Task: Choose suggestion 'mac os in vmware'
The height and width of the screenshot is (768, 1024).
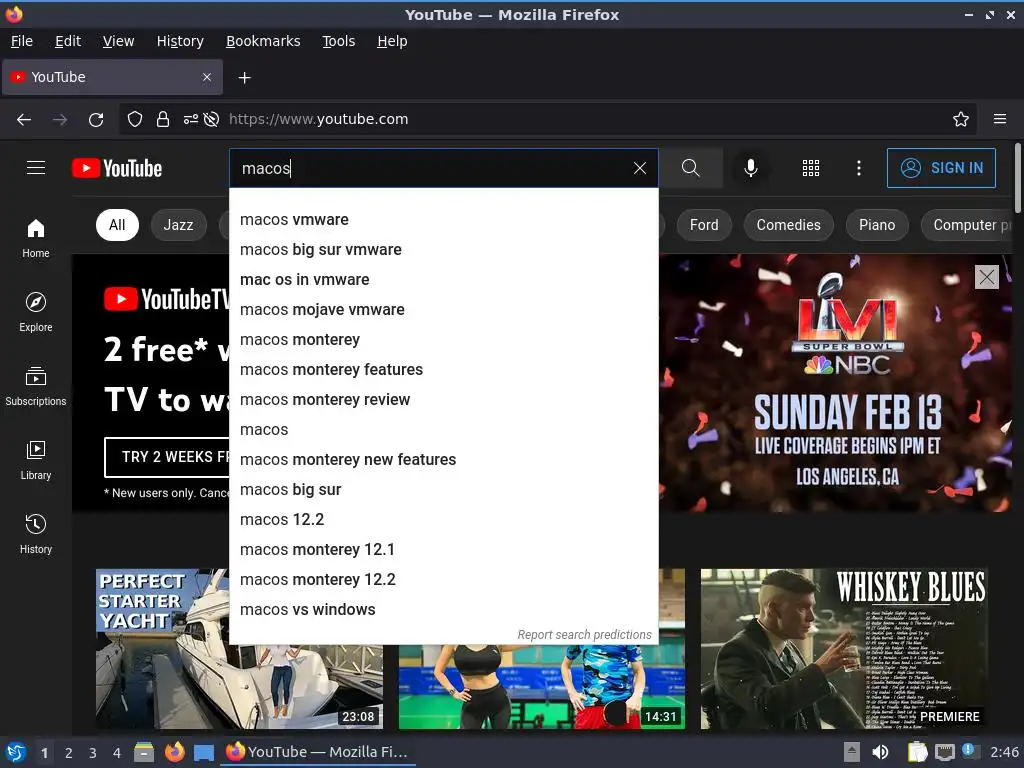Action: [x=443, y=280]
